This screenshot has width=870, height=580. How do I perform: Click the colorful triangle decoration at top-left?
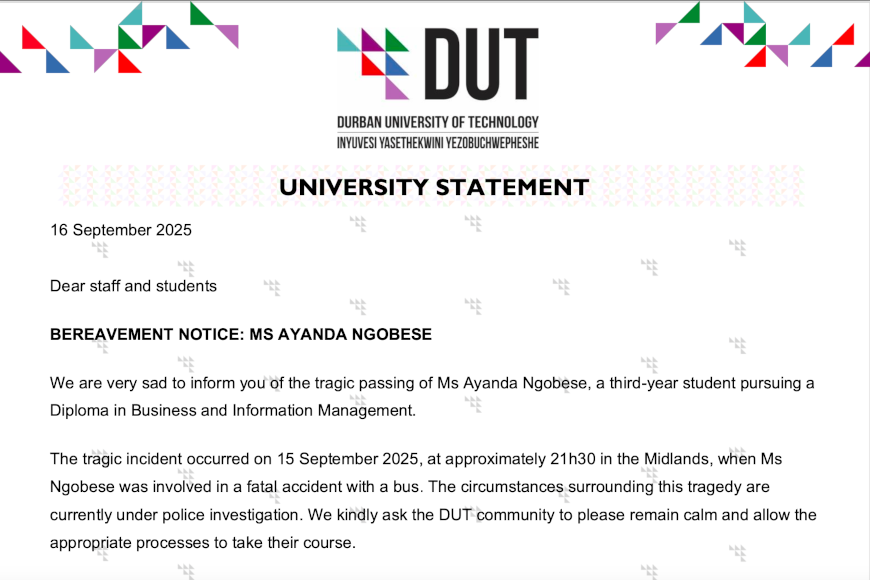click(x=119, y=38)
